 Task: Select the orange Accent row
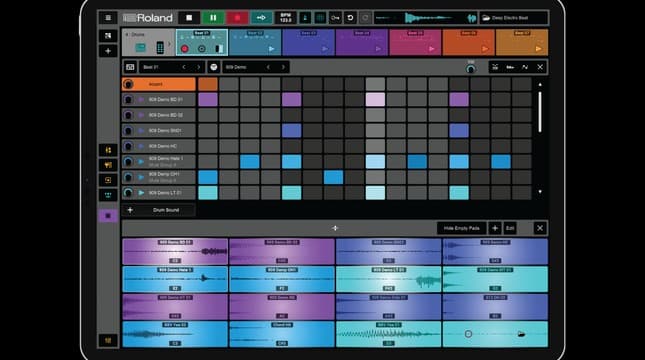tap(159, 84)
